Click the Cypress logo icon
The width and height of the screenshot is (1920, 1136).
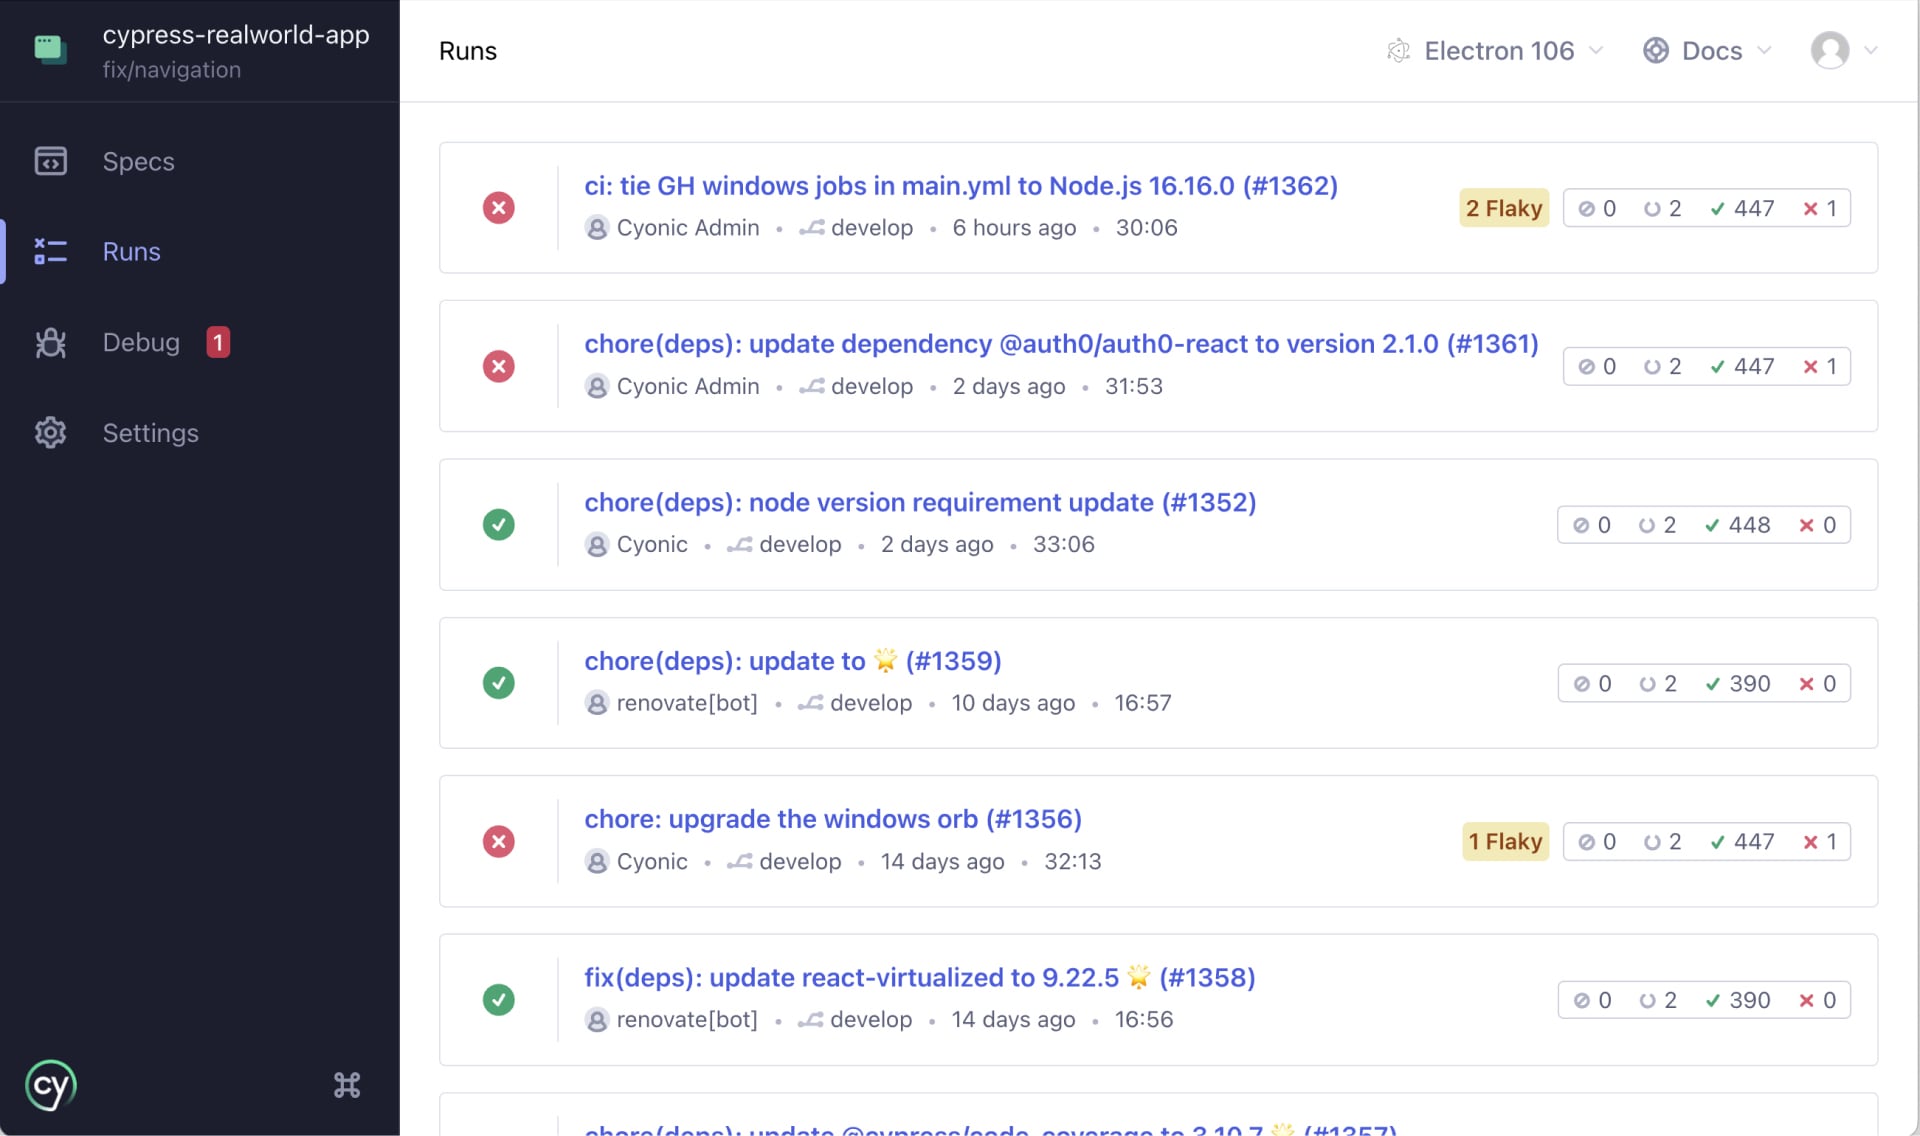pos(51,1085)
